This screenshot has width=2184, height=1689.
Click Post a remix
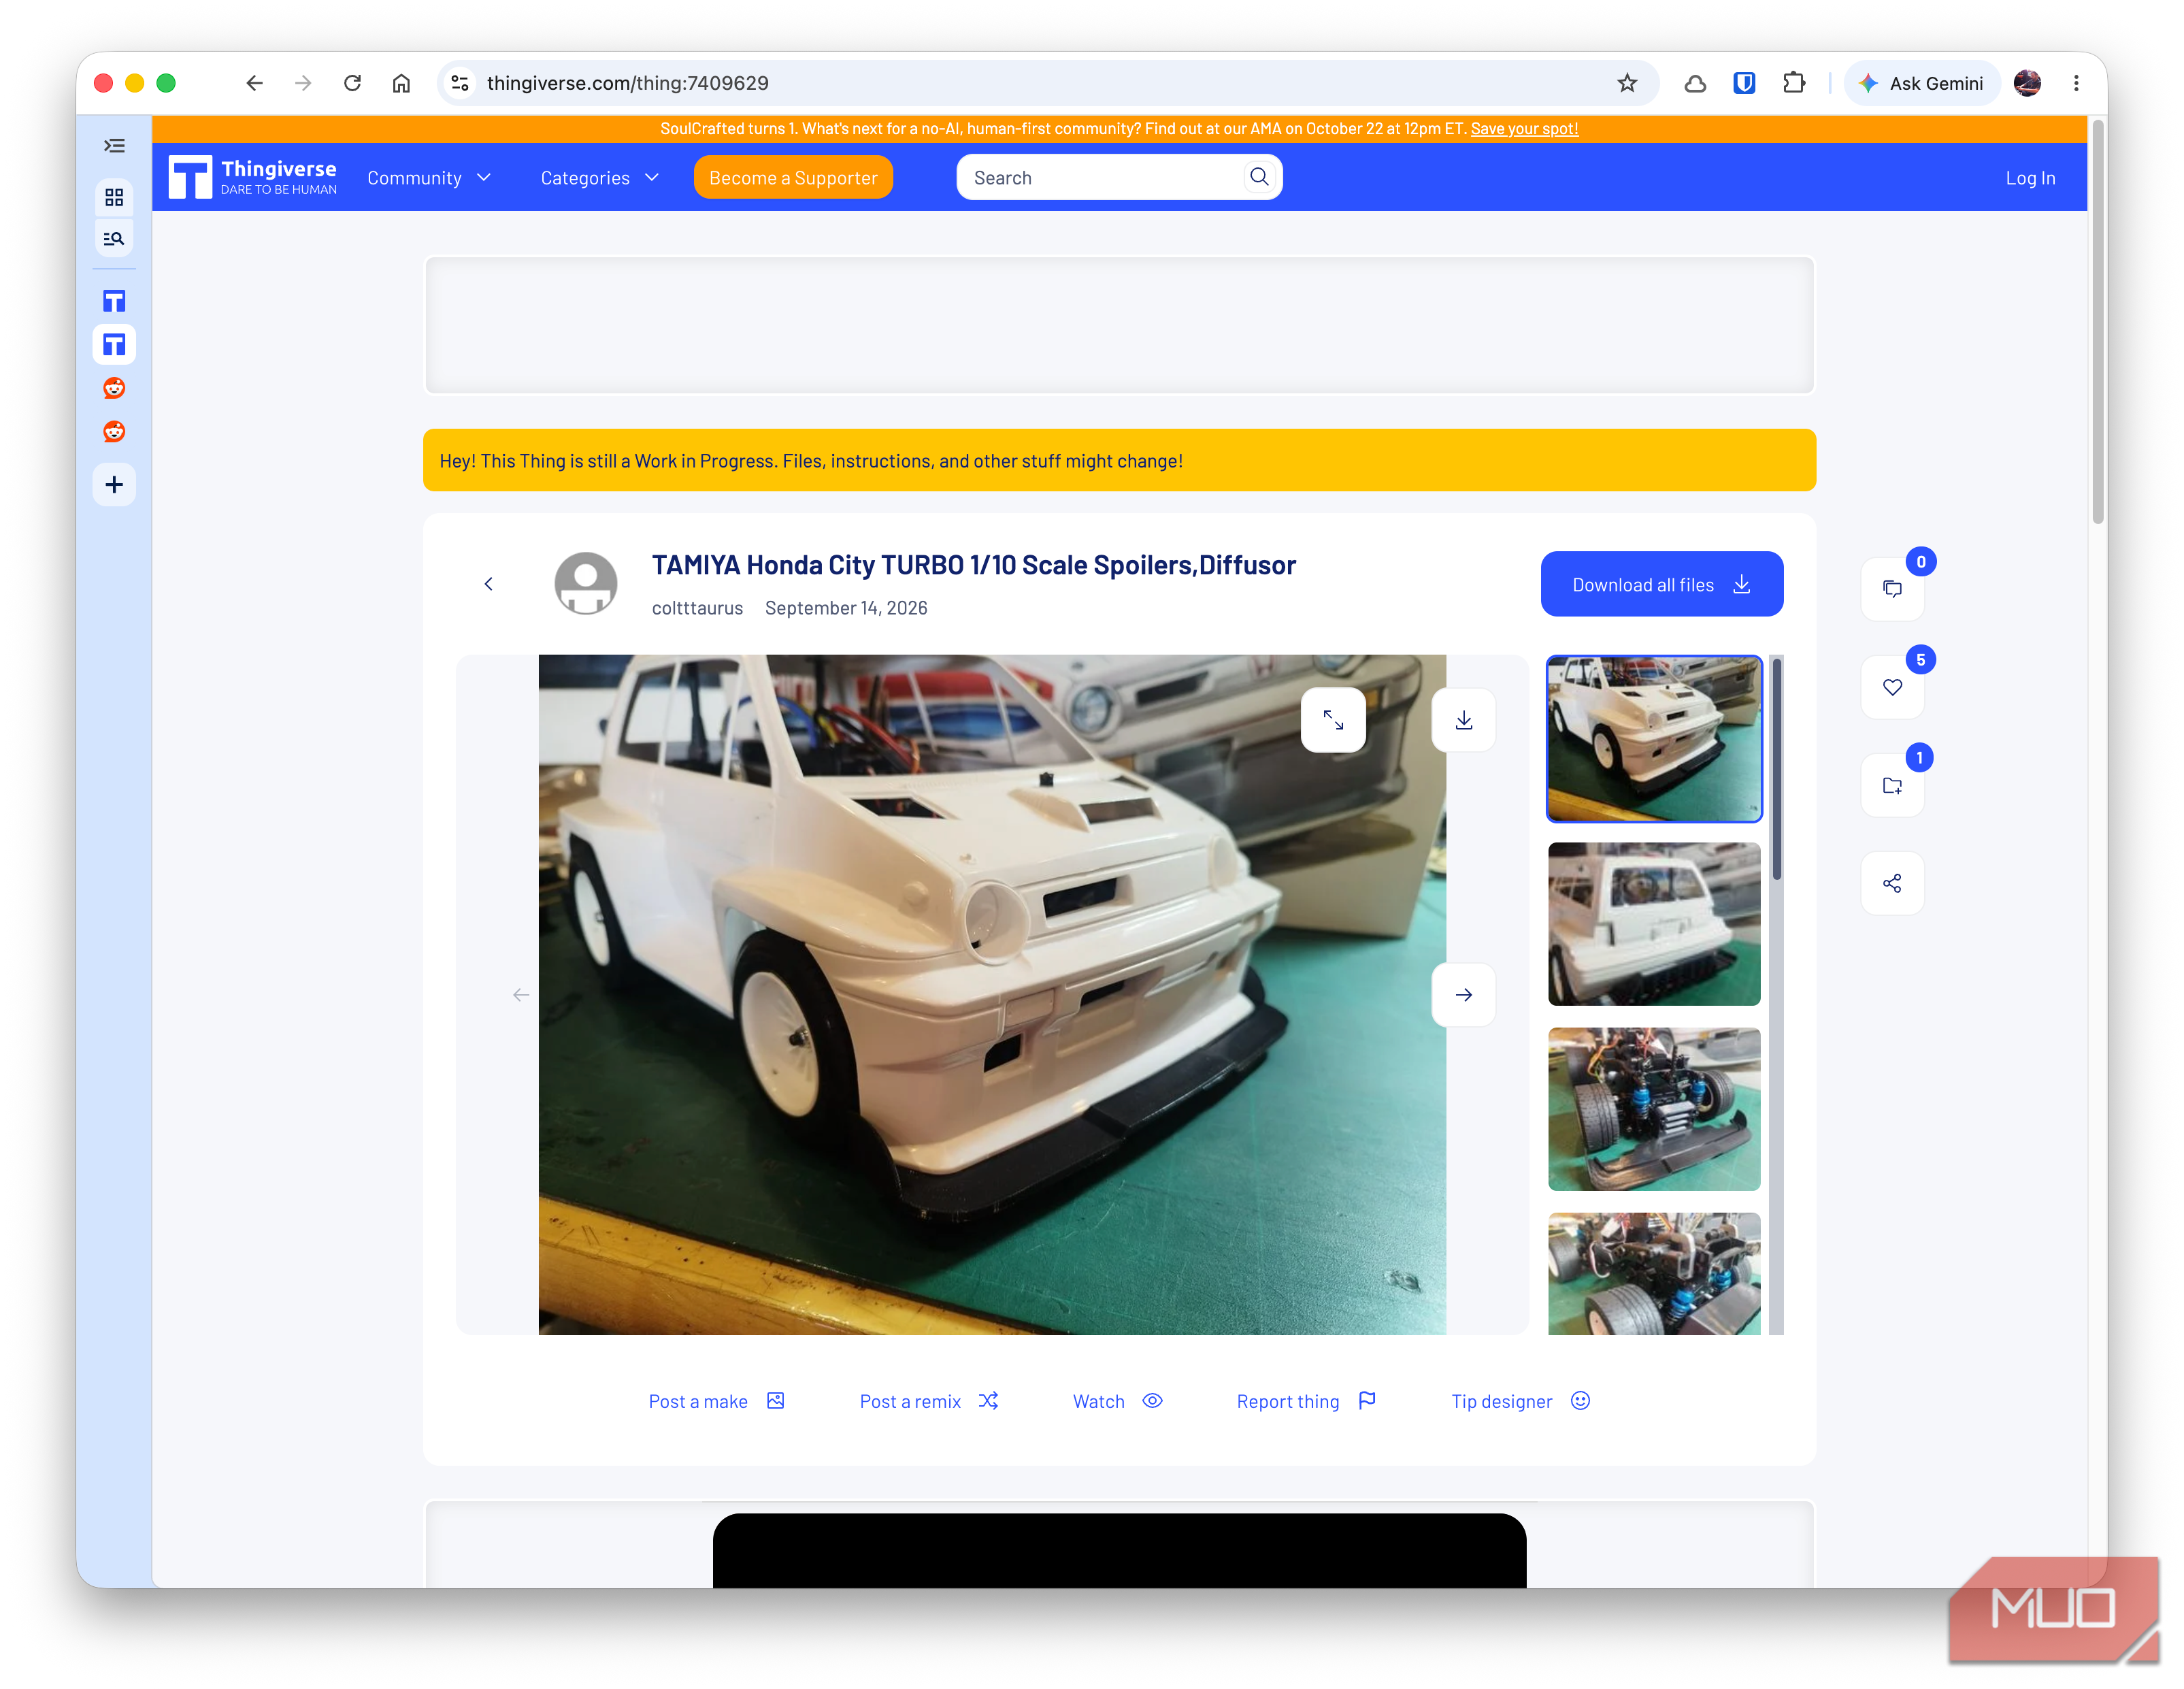928,1401
